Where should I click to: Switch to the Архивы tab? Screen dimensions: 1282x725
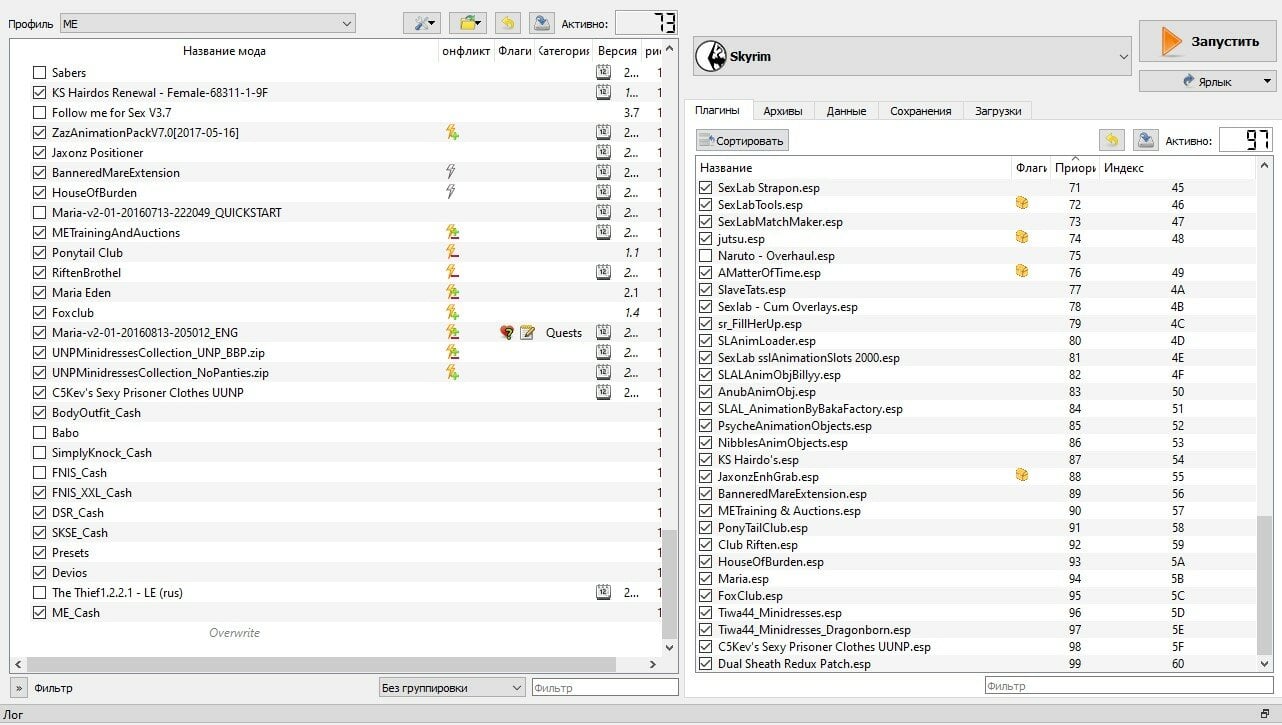click(x=782, y=111)
